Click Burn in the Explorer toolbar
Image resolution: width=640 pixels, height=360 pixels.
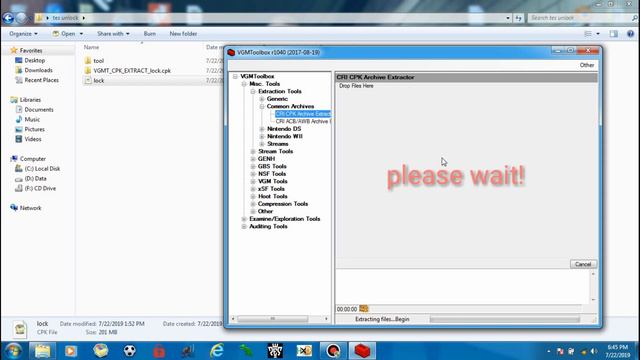click(x=150, y=34)
